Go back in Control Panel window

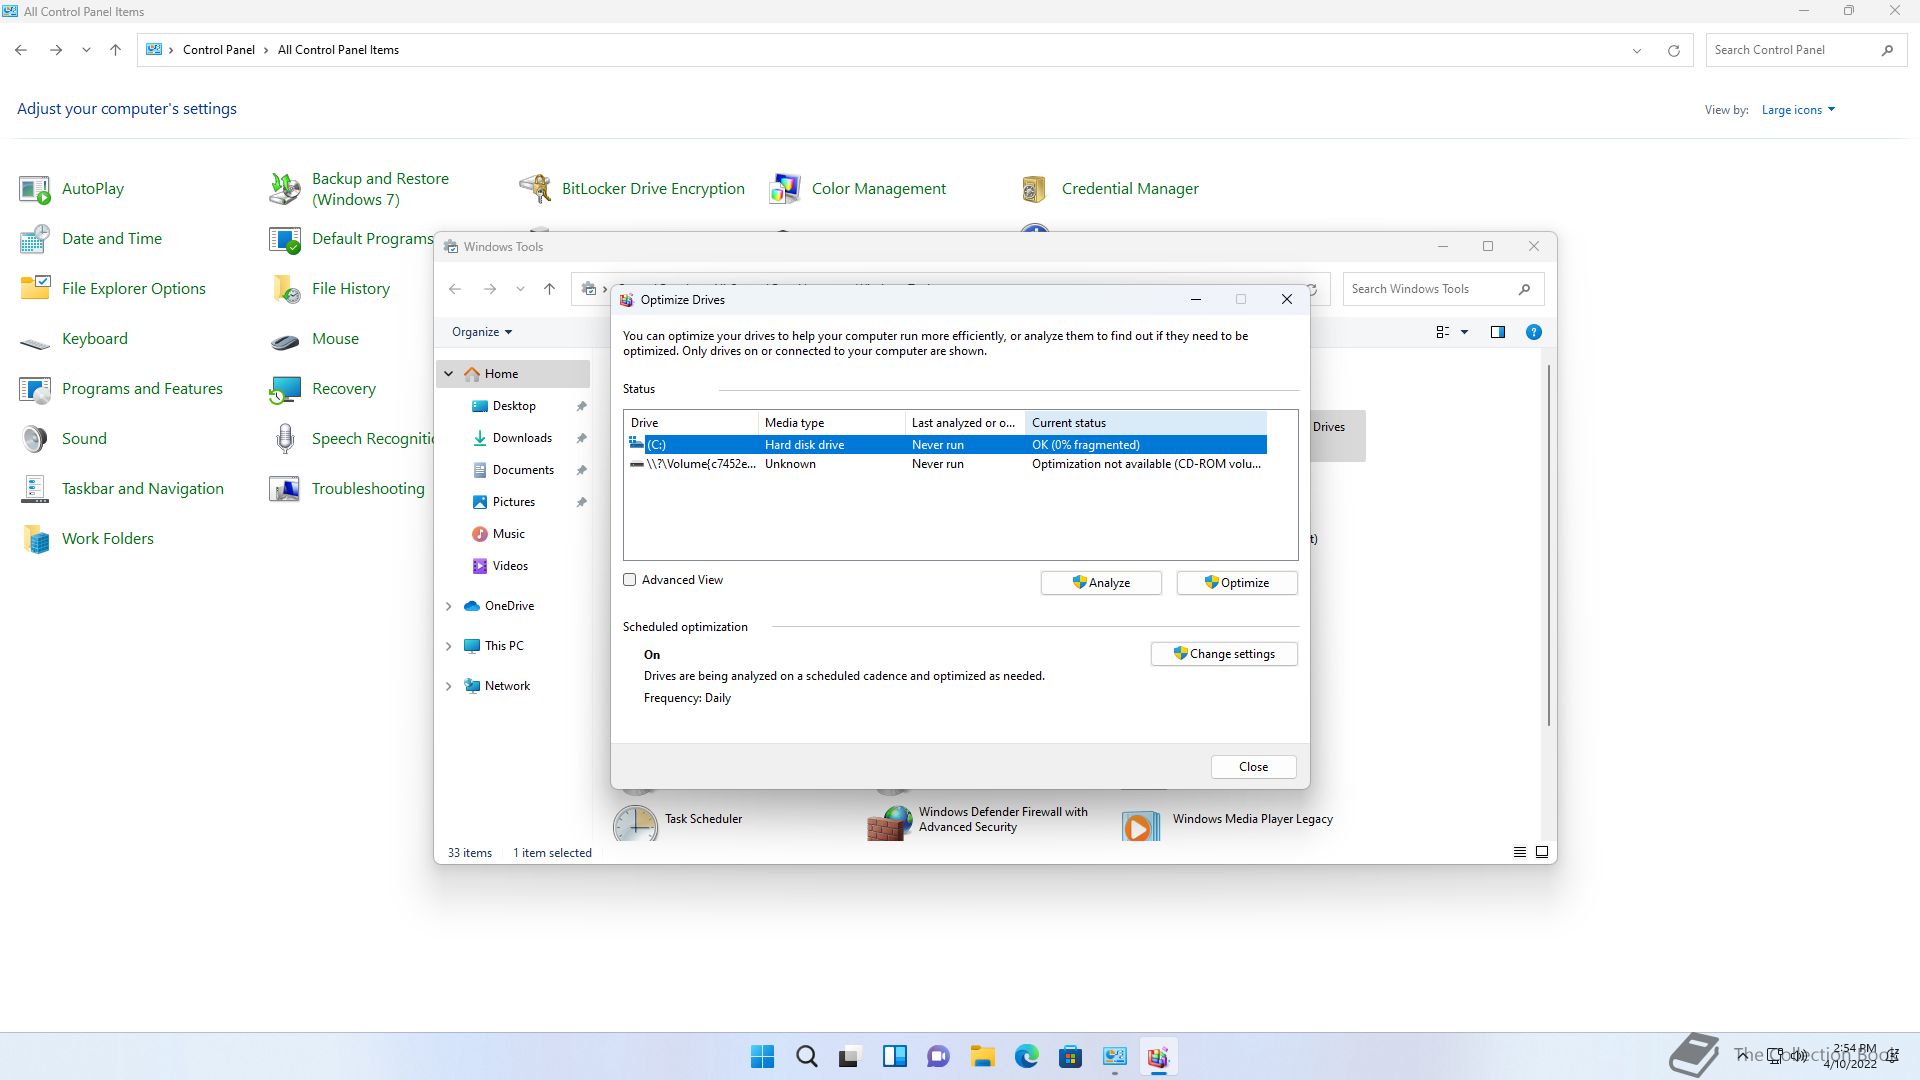coord(21,50)
